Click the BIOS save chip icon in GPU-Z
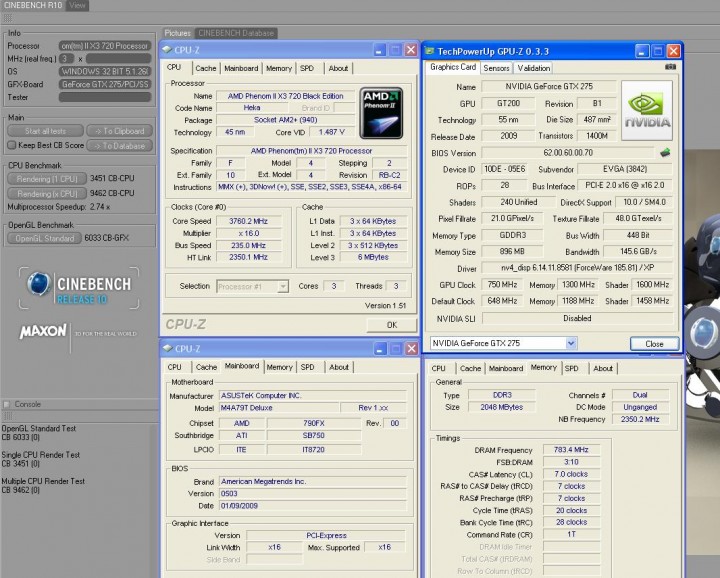Image resolution: width=720 pixels, height=578 pixels. click(x=664, y=153)
